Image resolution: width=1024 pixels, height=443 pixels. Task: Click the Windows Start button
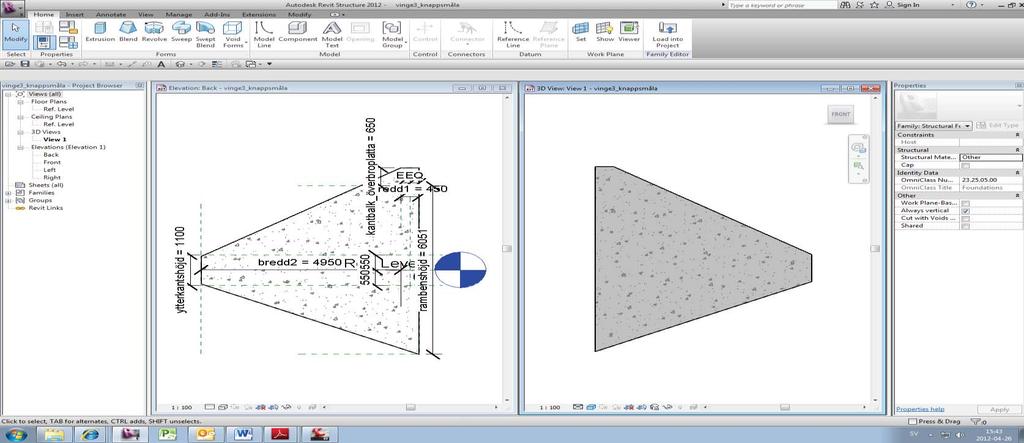click(14, 434)
